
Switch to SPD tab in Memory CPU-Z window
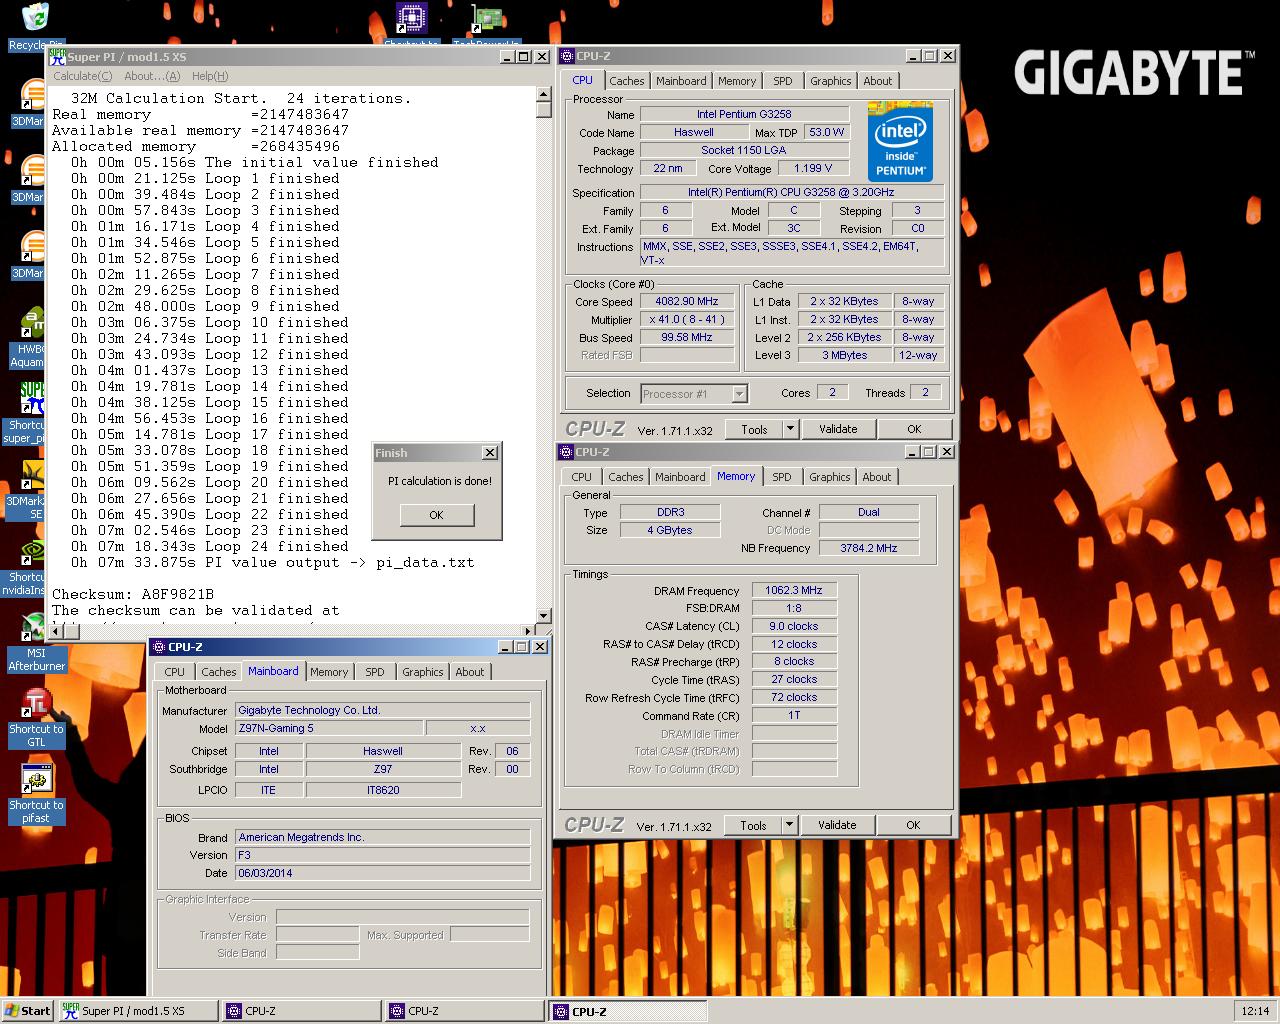click(782, 477)
